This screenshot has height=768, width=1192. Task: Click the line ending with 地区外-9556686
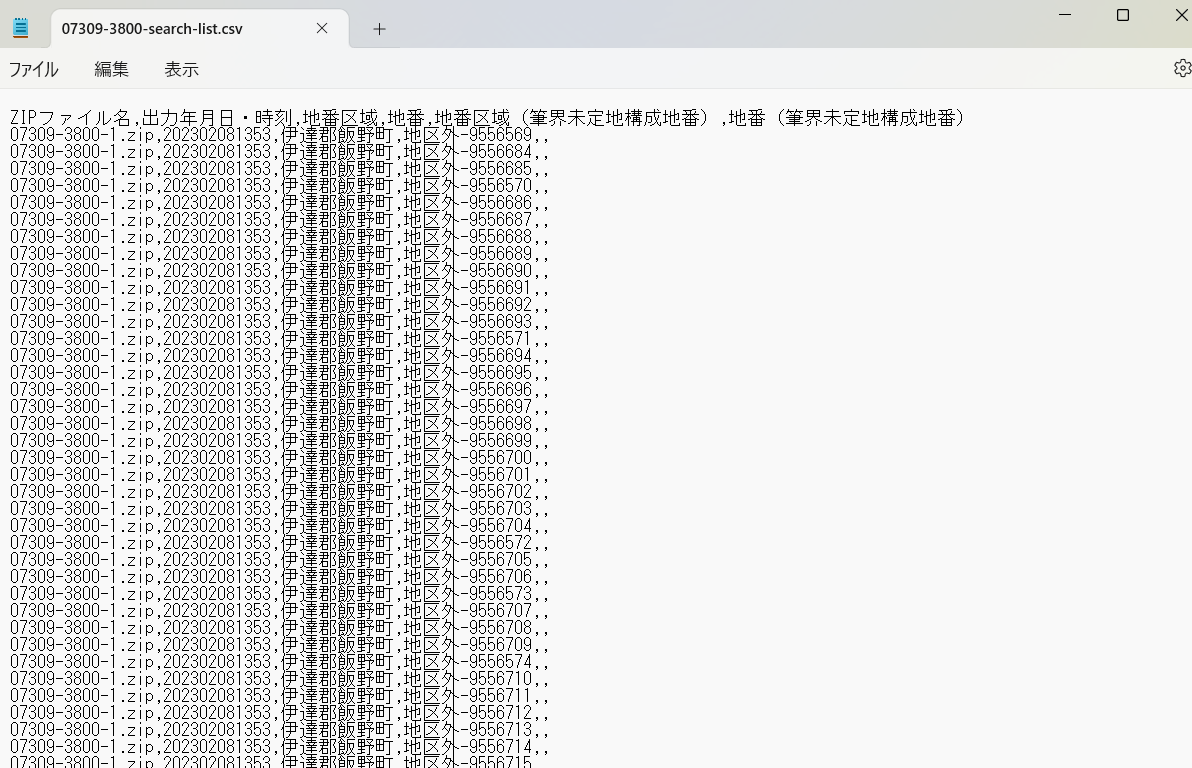click(279, 203)
